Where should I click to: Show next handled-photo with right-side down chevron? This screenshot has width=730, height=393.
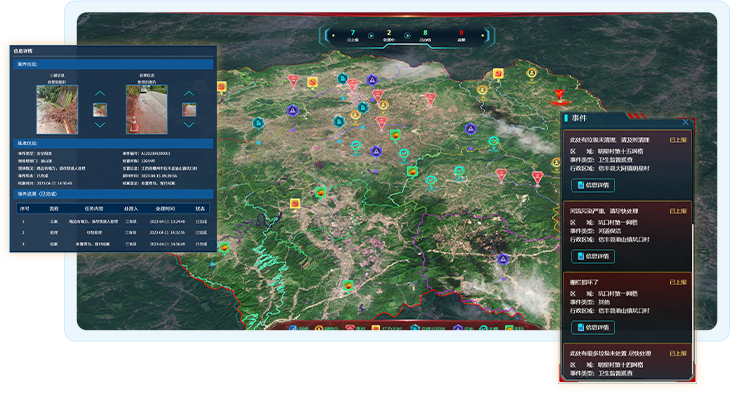click(x=189, y=125)
